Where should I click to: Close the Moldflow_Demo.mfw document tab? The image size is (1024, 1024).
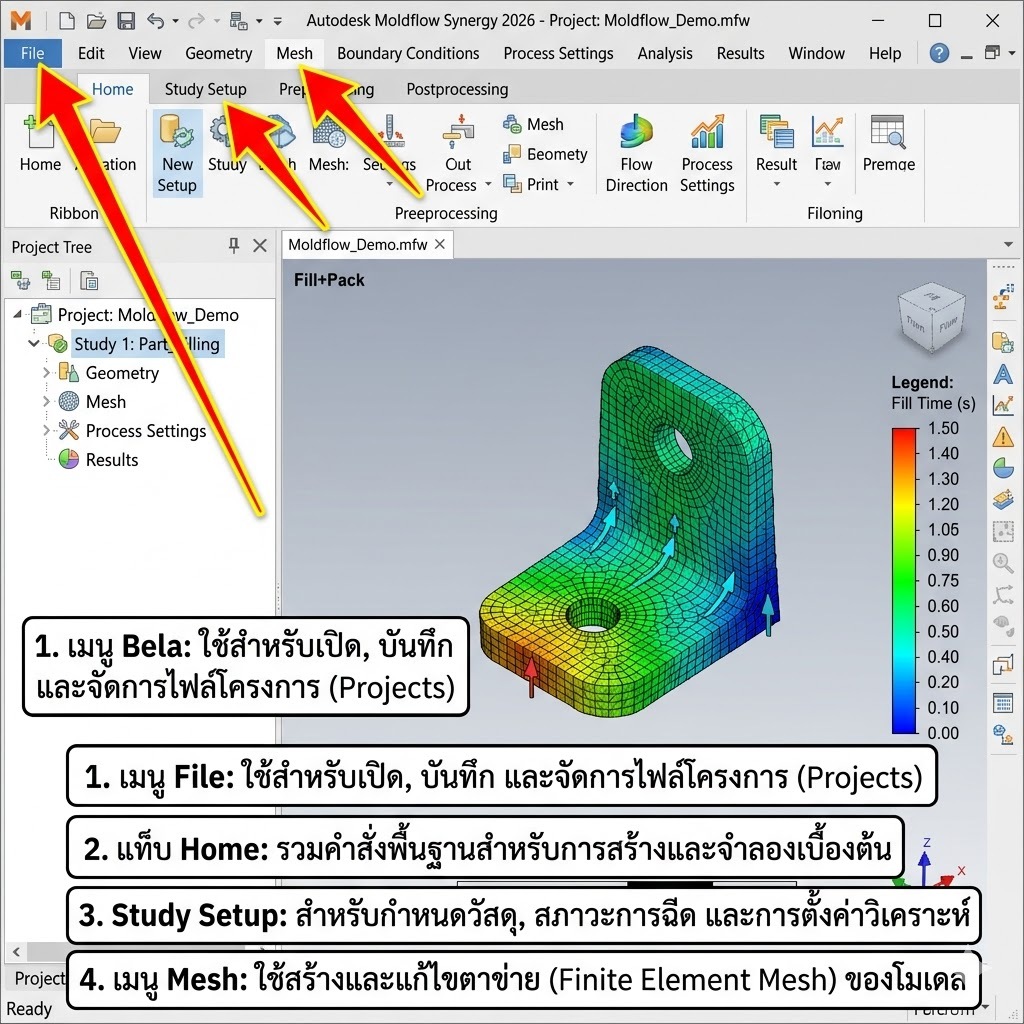point(440,244)
